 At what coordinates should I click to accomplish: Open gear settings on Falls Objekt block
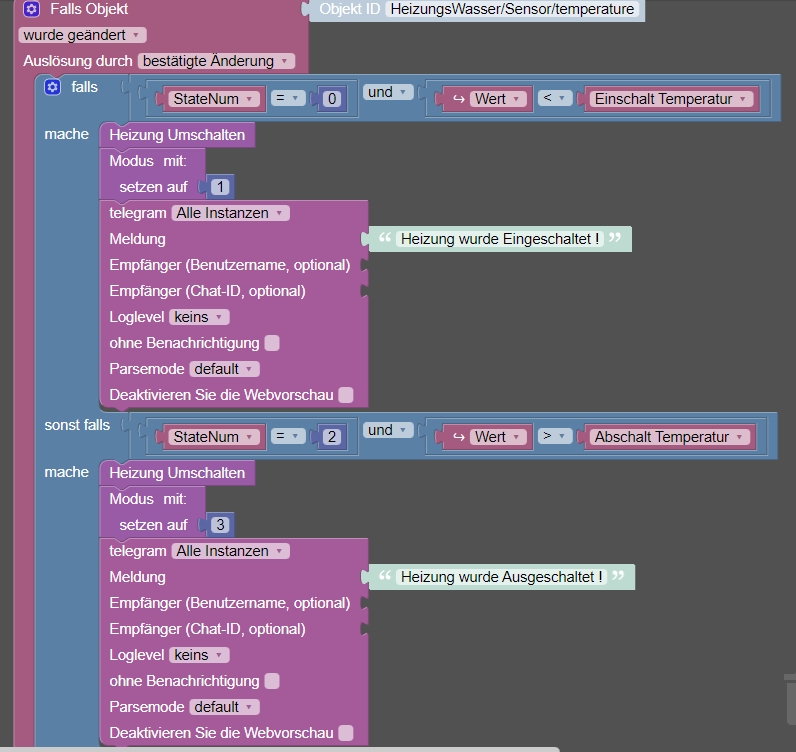[31, 9]
